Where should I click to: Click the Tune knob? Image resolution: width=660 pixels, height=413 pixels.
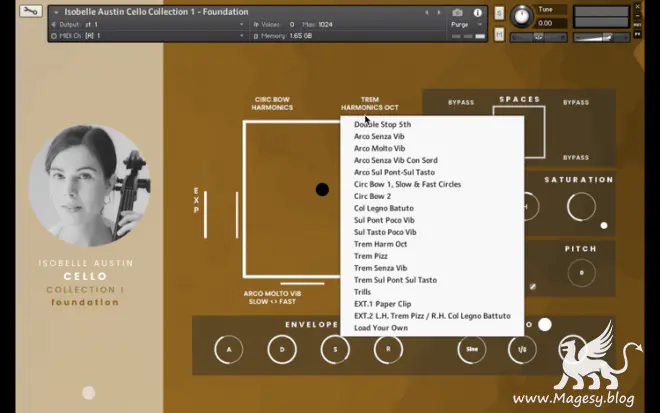[x=522, y=16]
